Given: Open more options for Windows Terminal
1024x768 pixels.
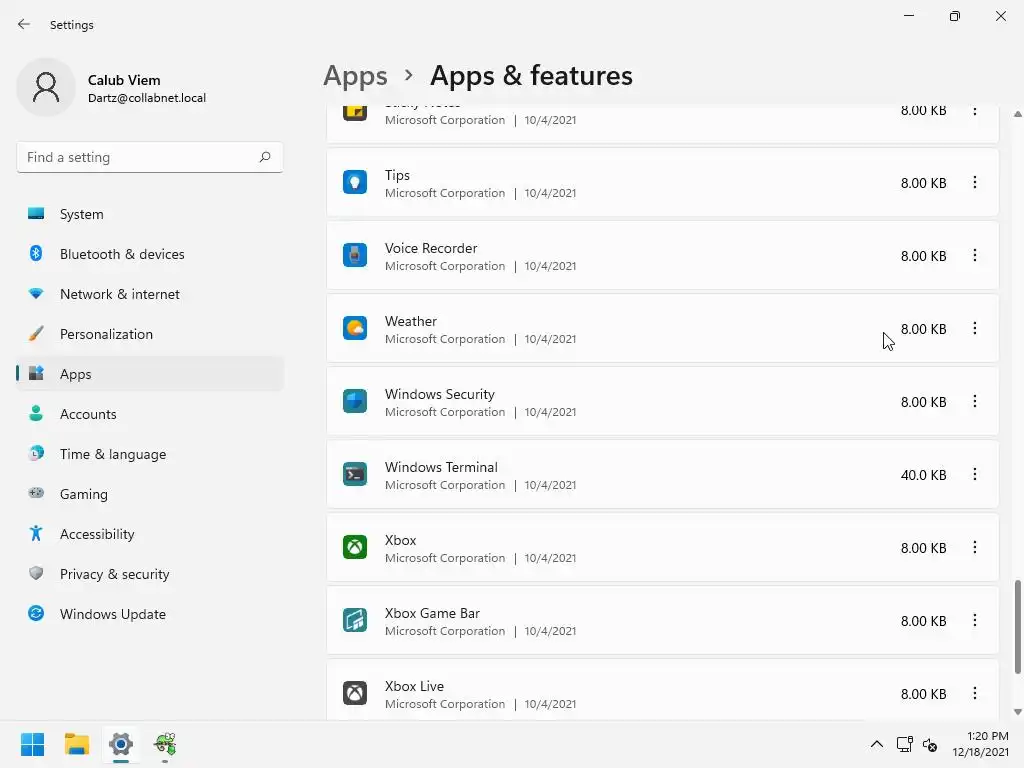Looking at the screenshot, I should (975, 475).
